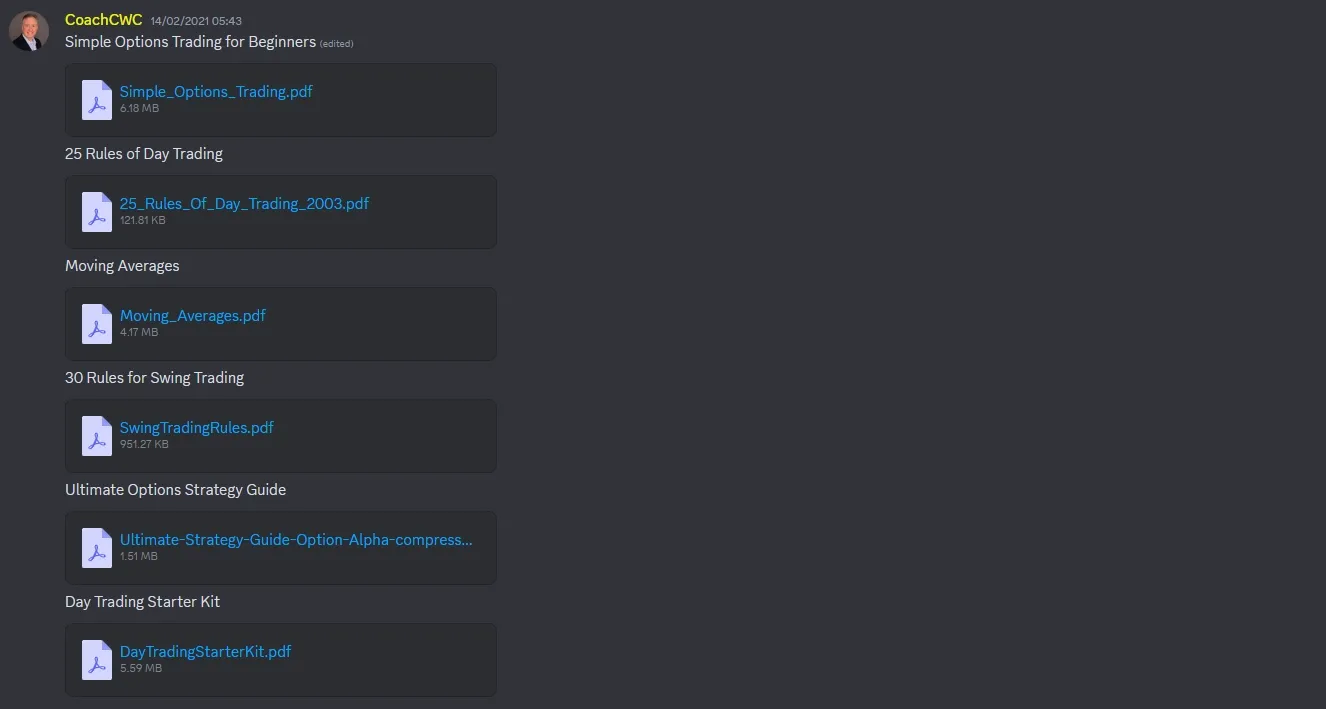Image resolution: width=1326 pixels, height=709 pixels.
Task: Click the Ultimate Options Strategy Guide caption
Action: 175,490
